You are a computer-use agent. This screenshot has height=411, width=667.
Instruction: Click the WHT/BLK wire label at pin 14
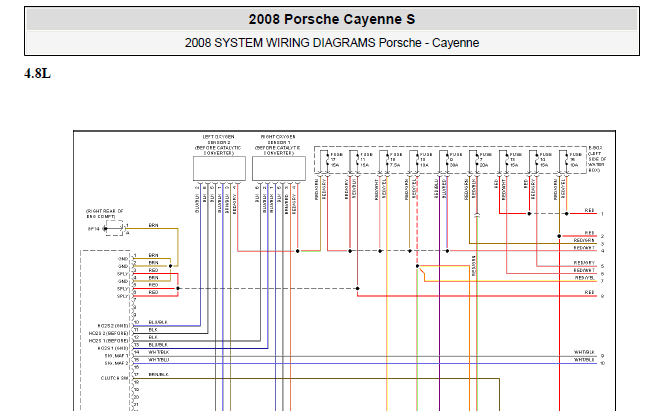tap(159, 352)
